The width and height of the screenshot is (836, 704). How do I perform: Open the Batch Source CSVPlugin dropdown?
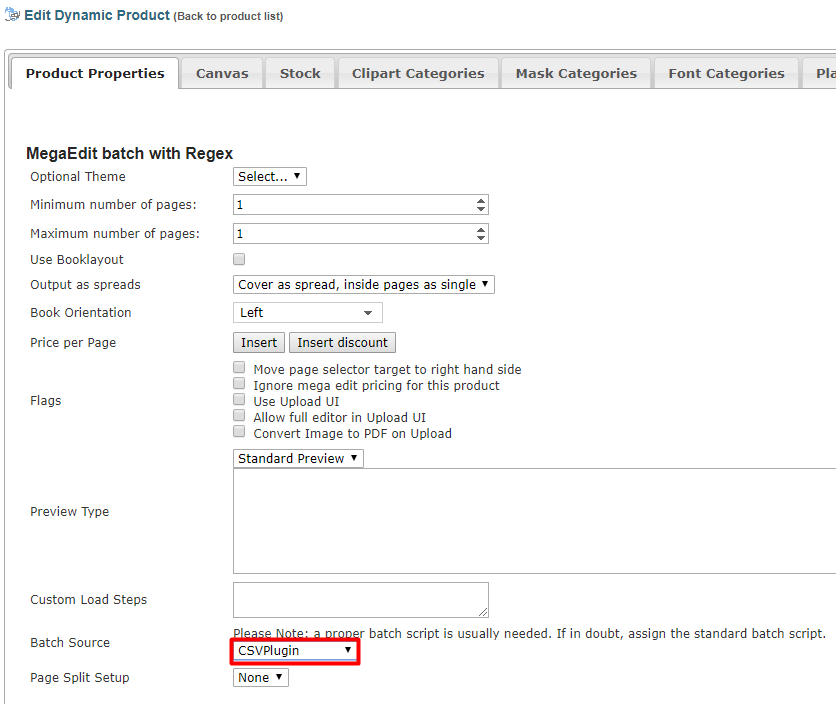[294, 650]
